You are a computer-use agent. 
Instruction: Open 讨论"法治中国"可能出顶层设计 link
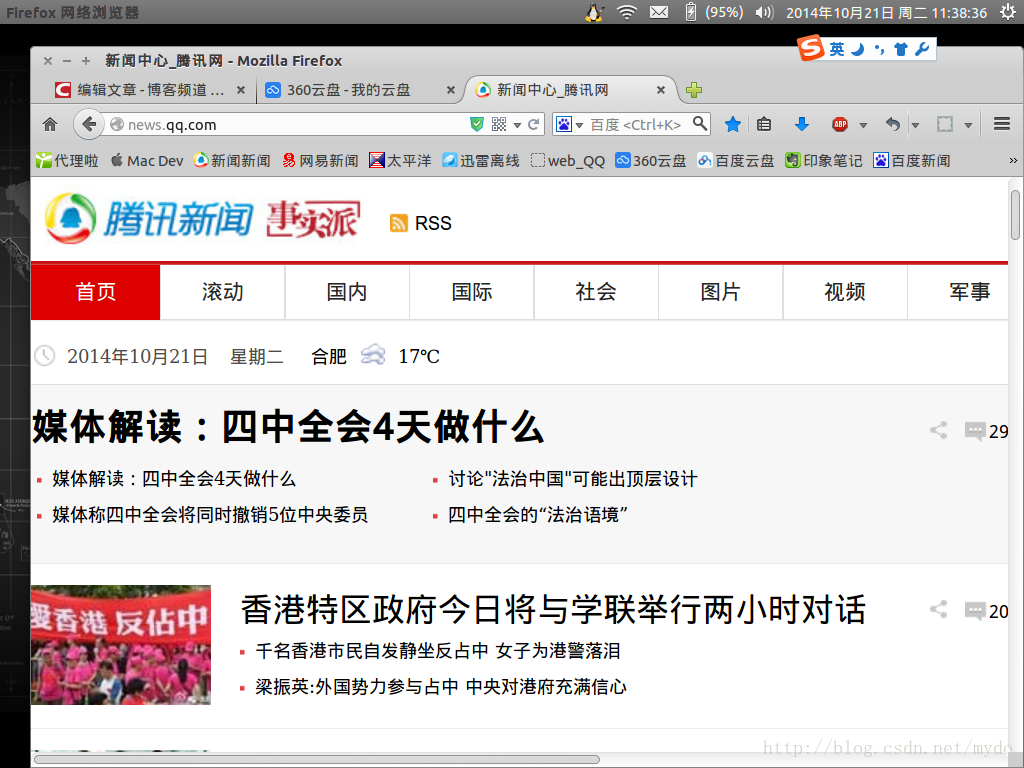click(573, 479)
